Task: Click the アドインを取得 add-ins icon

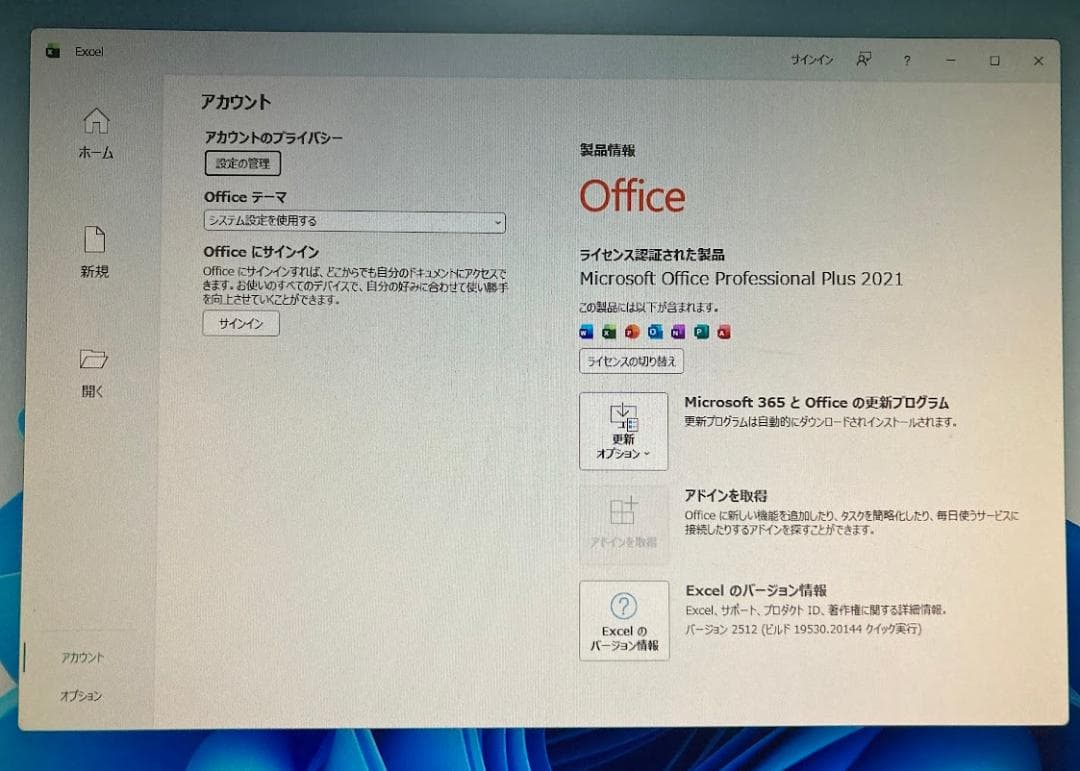Action: pos(624,512)
